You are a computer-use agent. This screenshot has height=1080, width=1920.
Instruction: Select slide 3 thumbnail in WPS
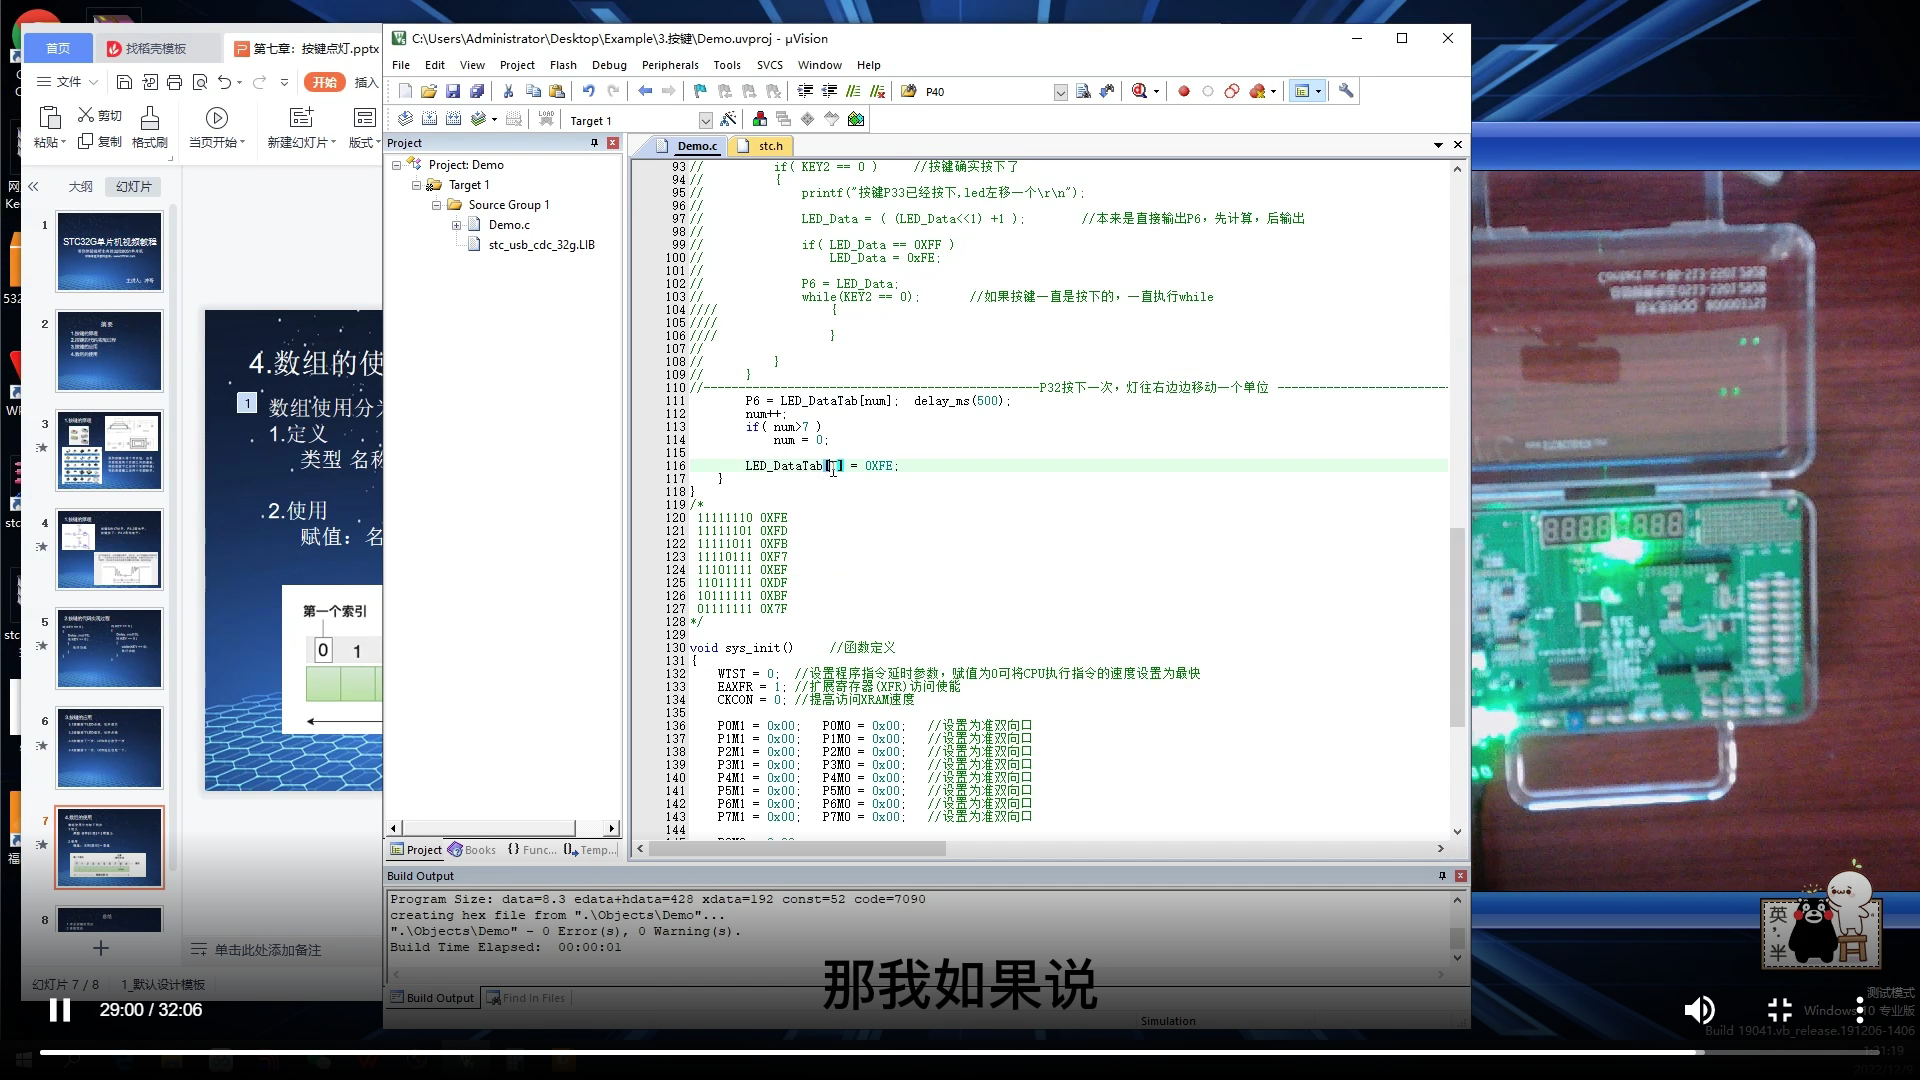click(109, 450)
